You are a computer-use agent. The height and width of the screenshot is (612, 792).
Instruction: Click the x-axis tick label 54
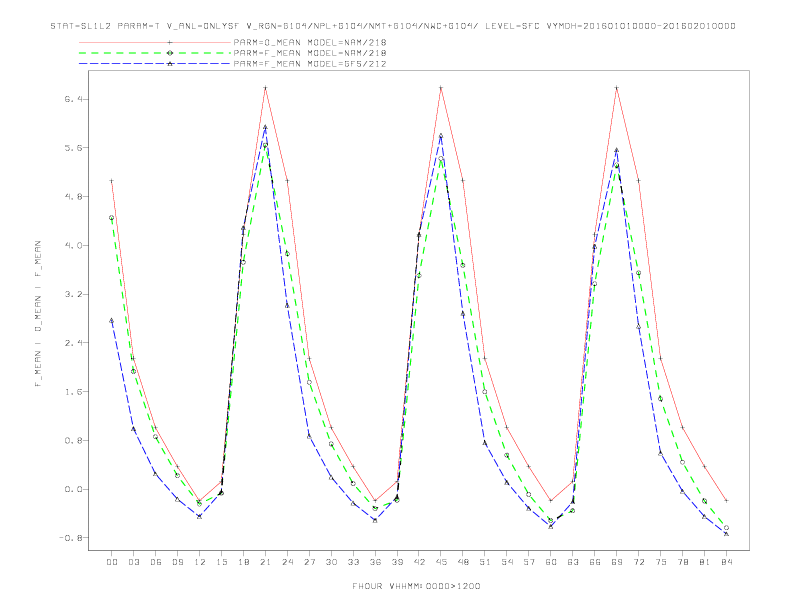507,562
